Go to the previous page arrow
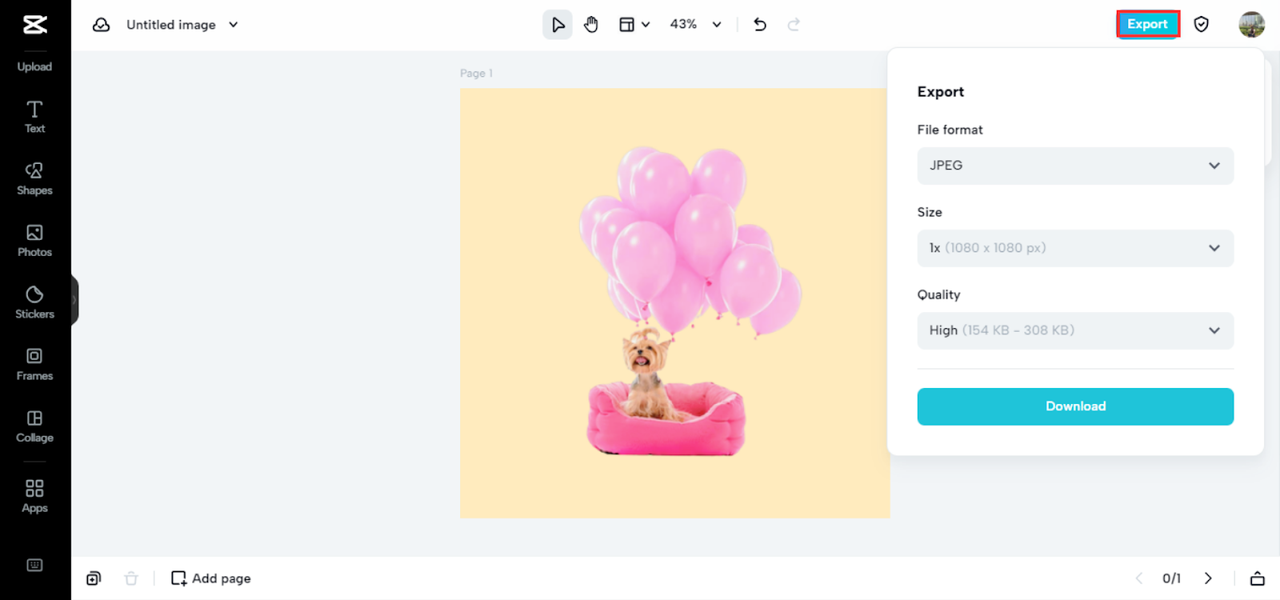 [1139, 578]
